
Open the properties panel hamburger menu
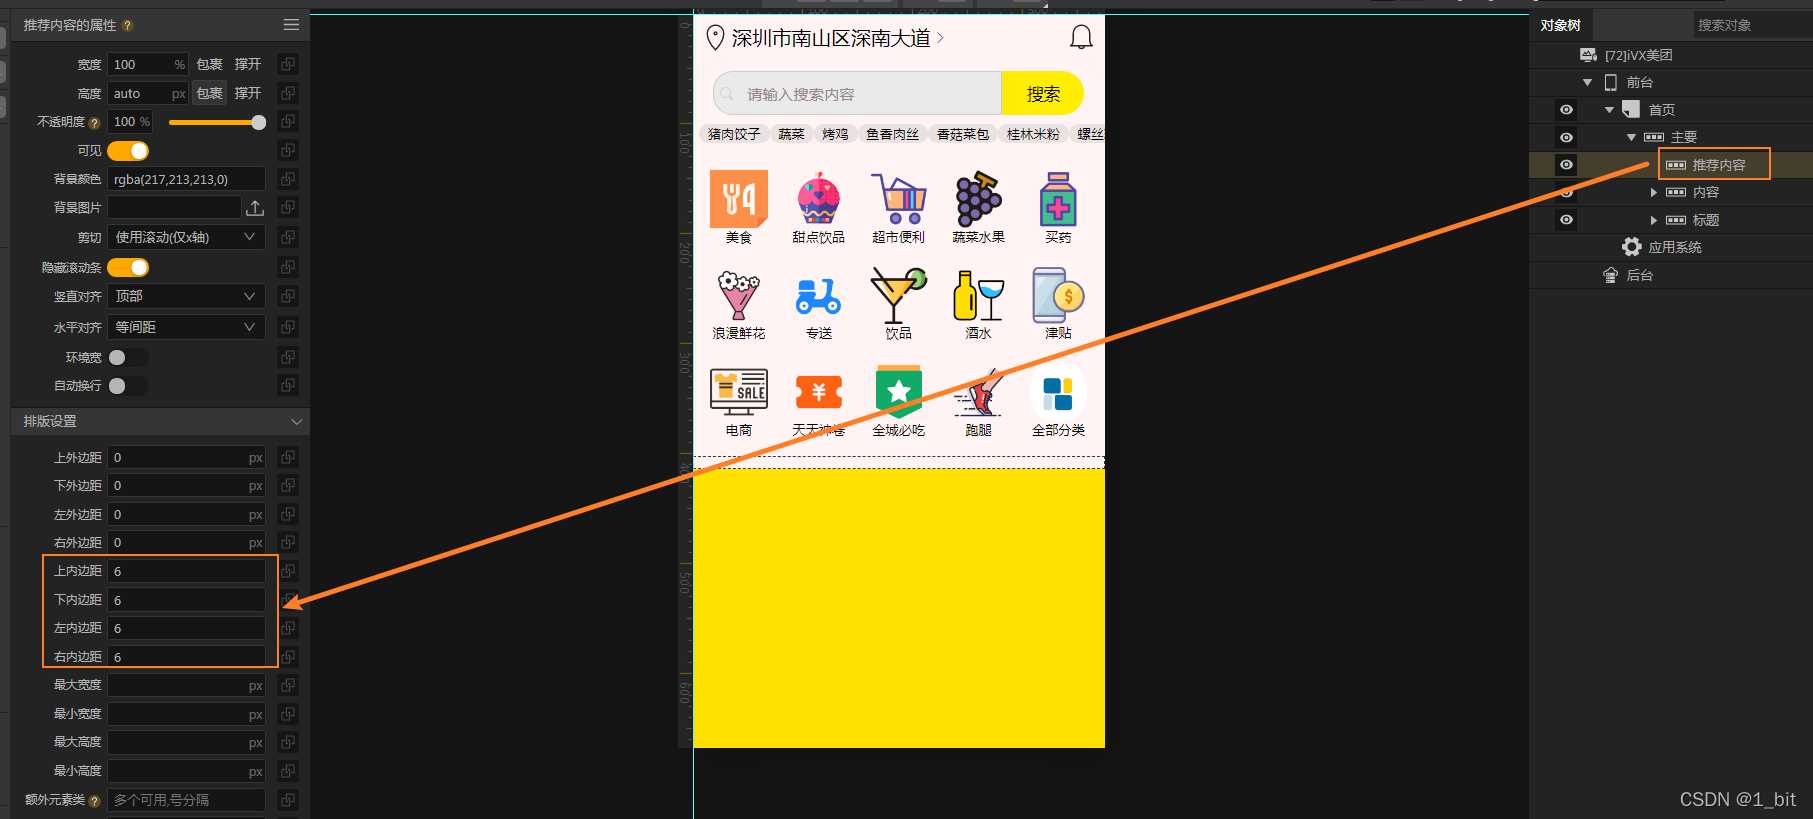[x=291, y=25]
